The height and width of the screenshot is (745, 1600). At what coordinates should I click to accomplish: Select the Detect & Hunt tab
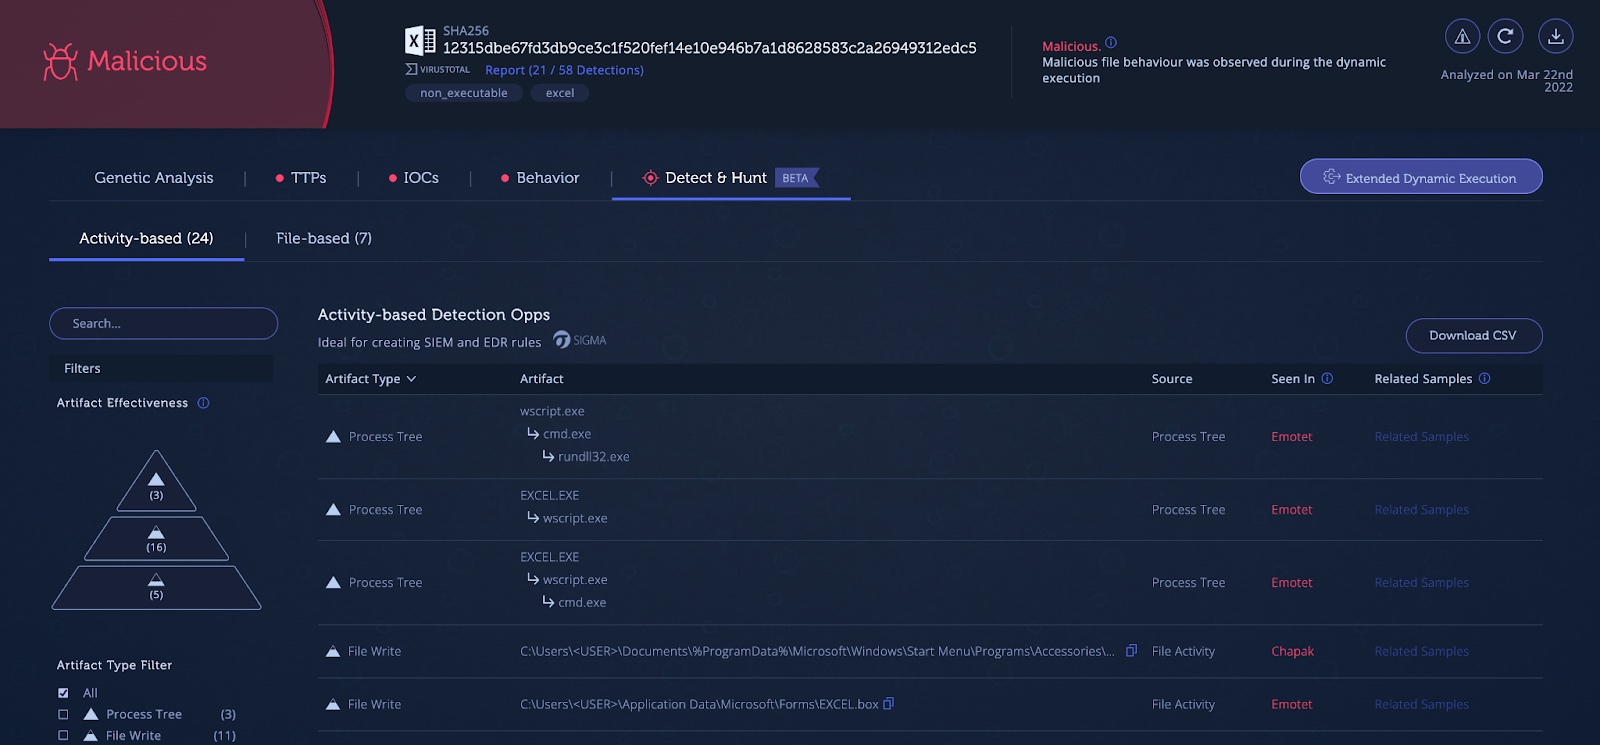coord(730,178)
